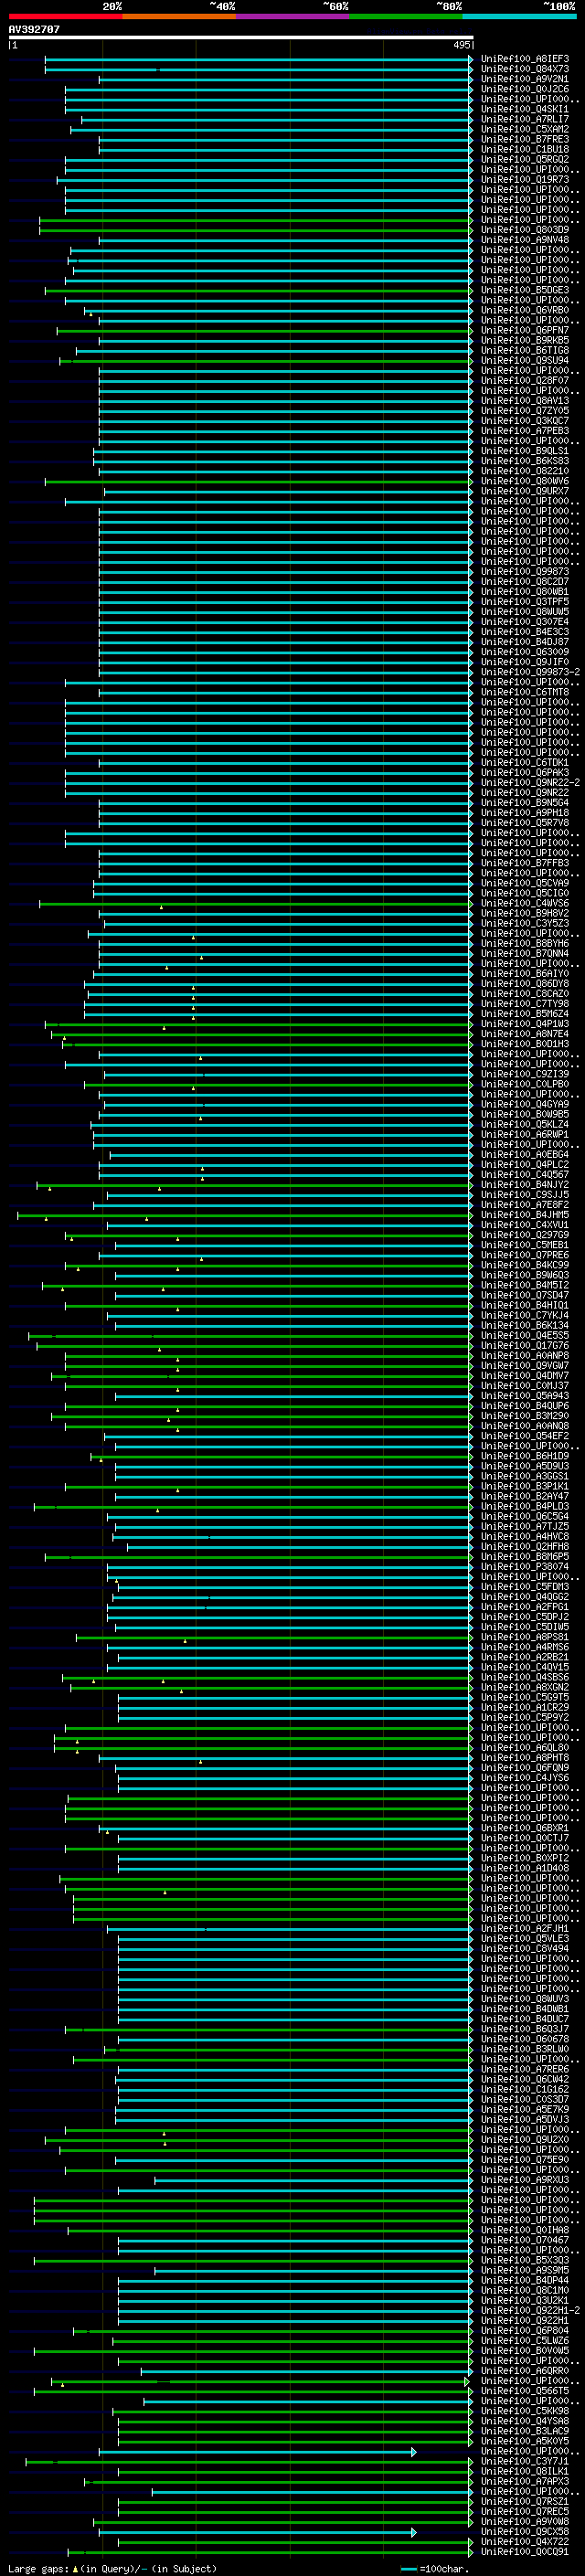This screenshot has width=585, height=2576.
Task: Click label UniRef100_B5X3Q3
Action: [525, 2260]
